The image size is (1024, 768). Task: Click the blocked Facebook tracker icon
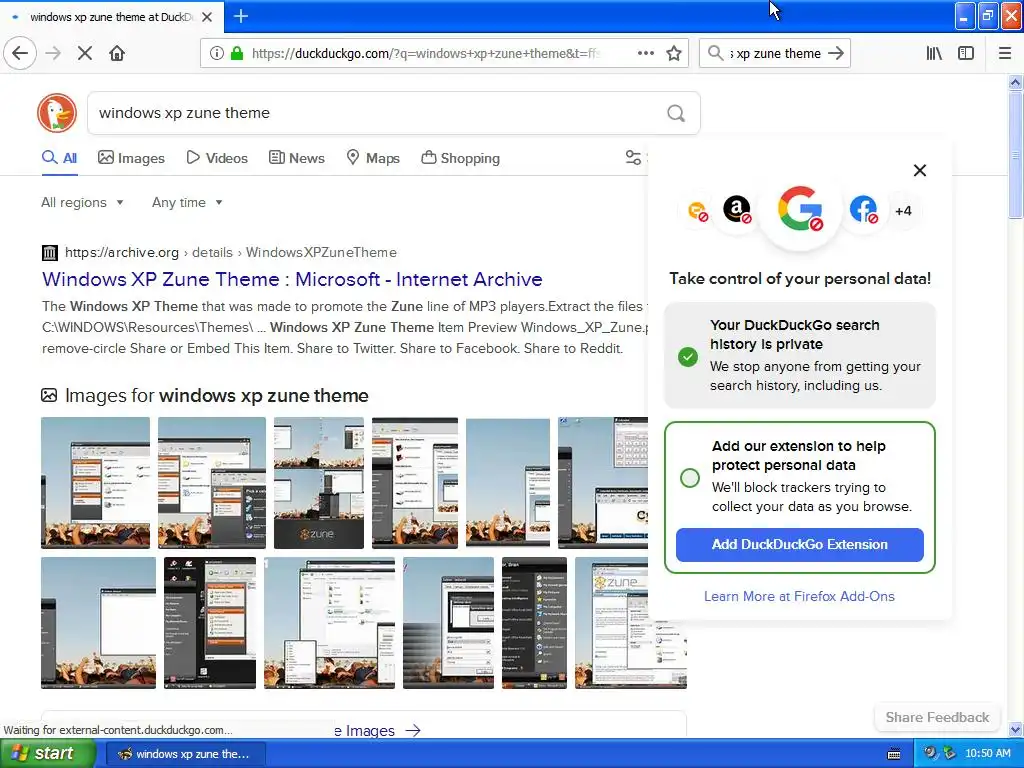click(863, 210)
